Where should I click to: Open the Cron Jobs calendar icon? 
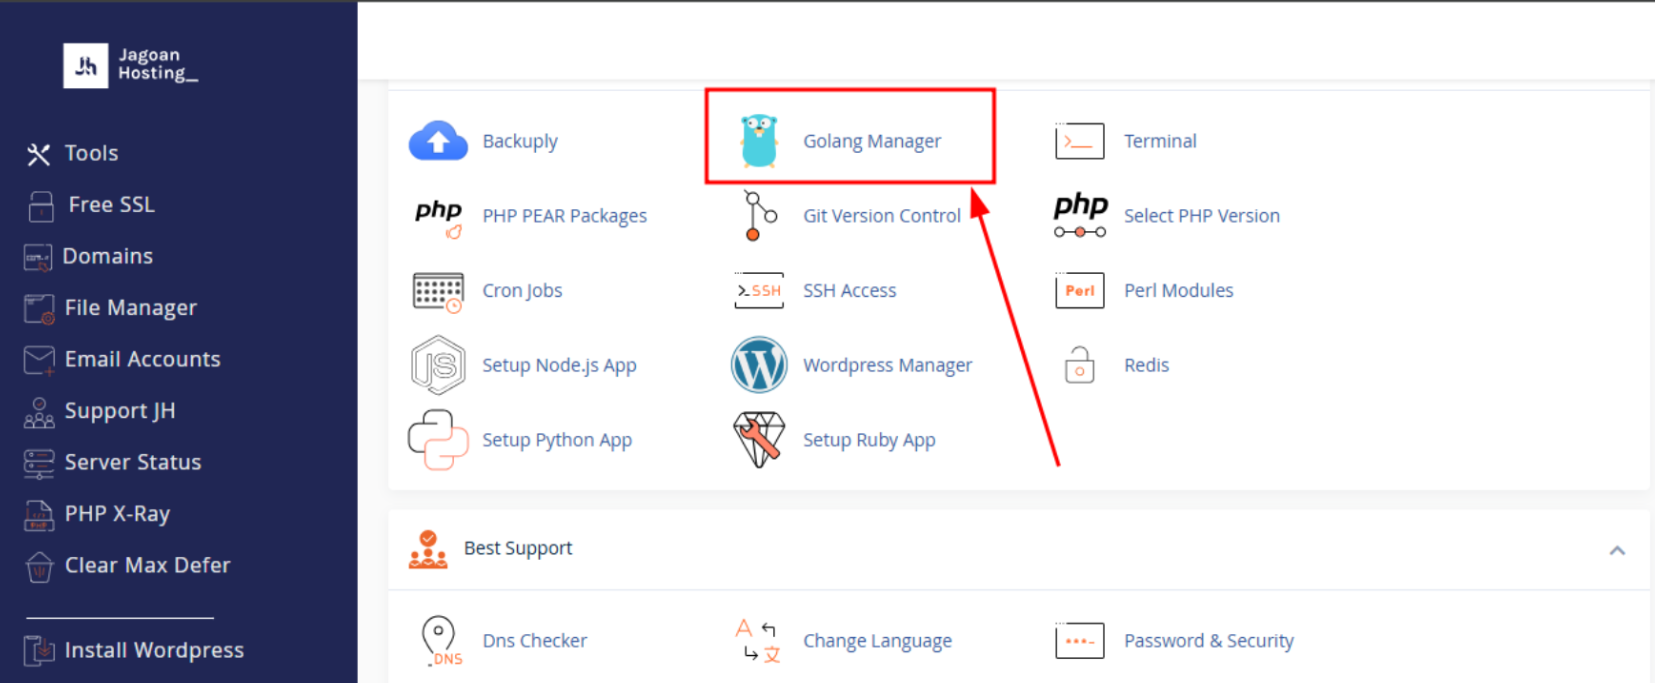click(x=438, y=291)
